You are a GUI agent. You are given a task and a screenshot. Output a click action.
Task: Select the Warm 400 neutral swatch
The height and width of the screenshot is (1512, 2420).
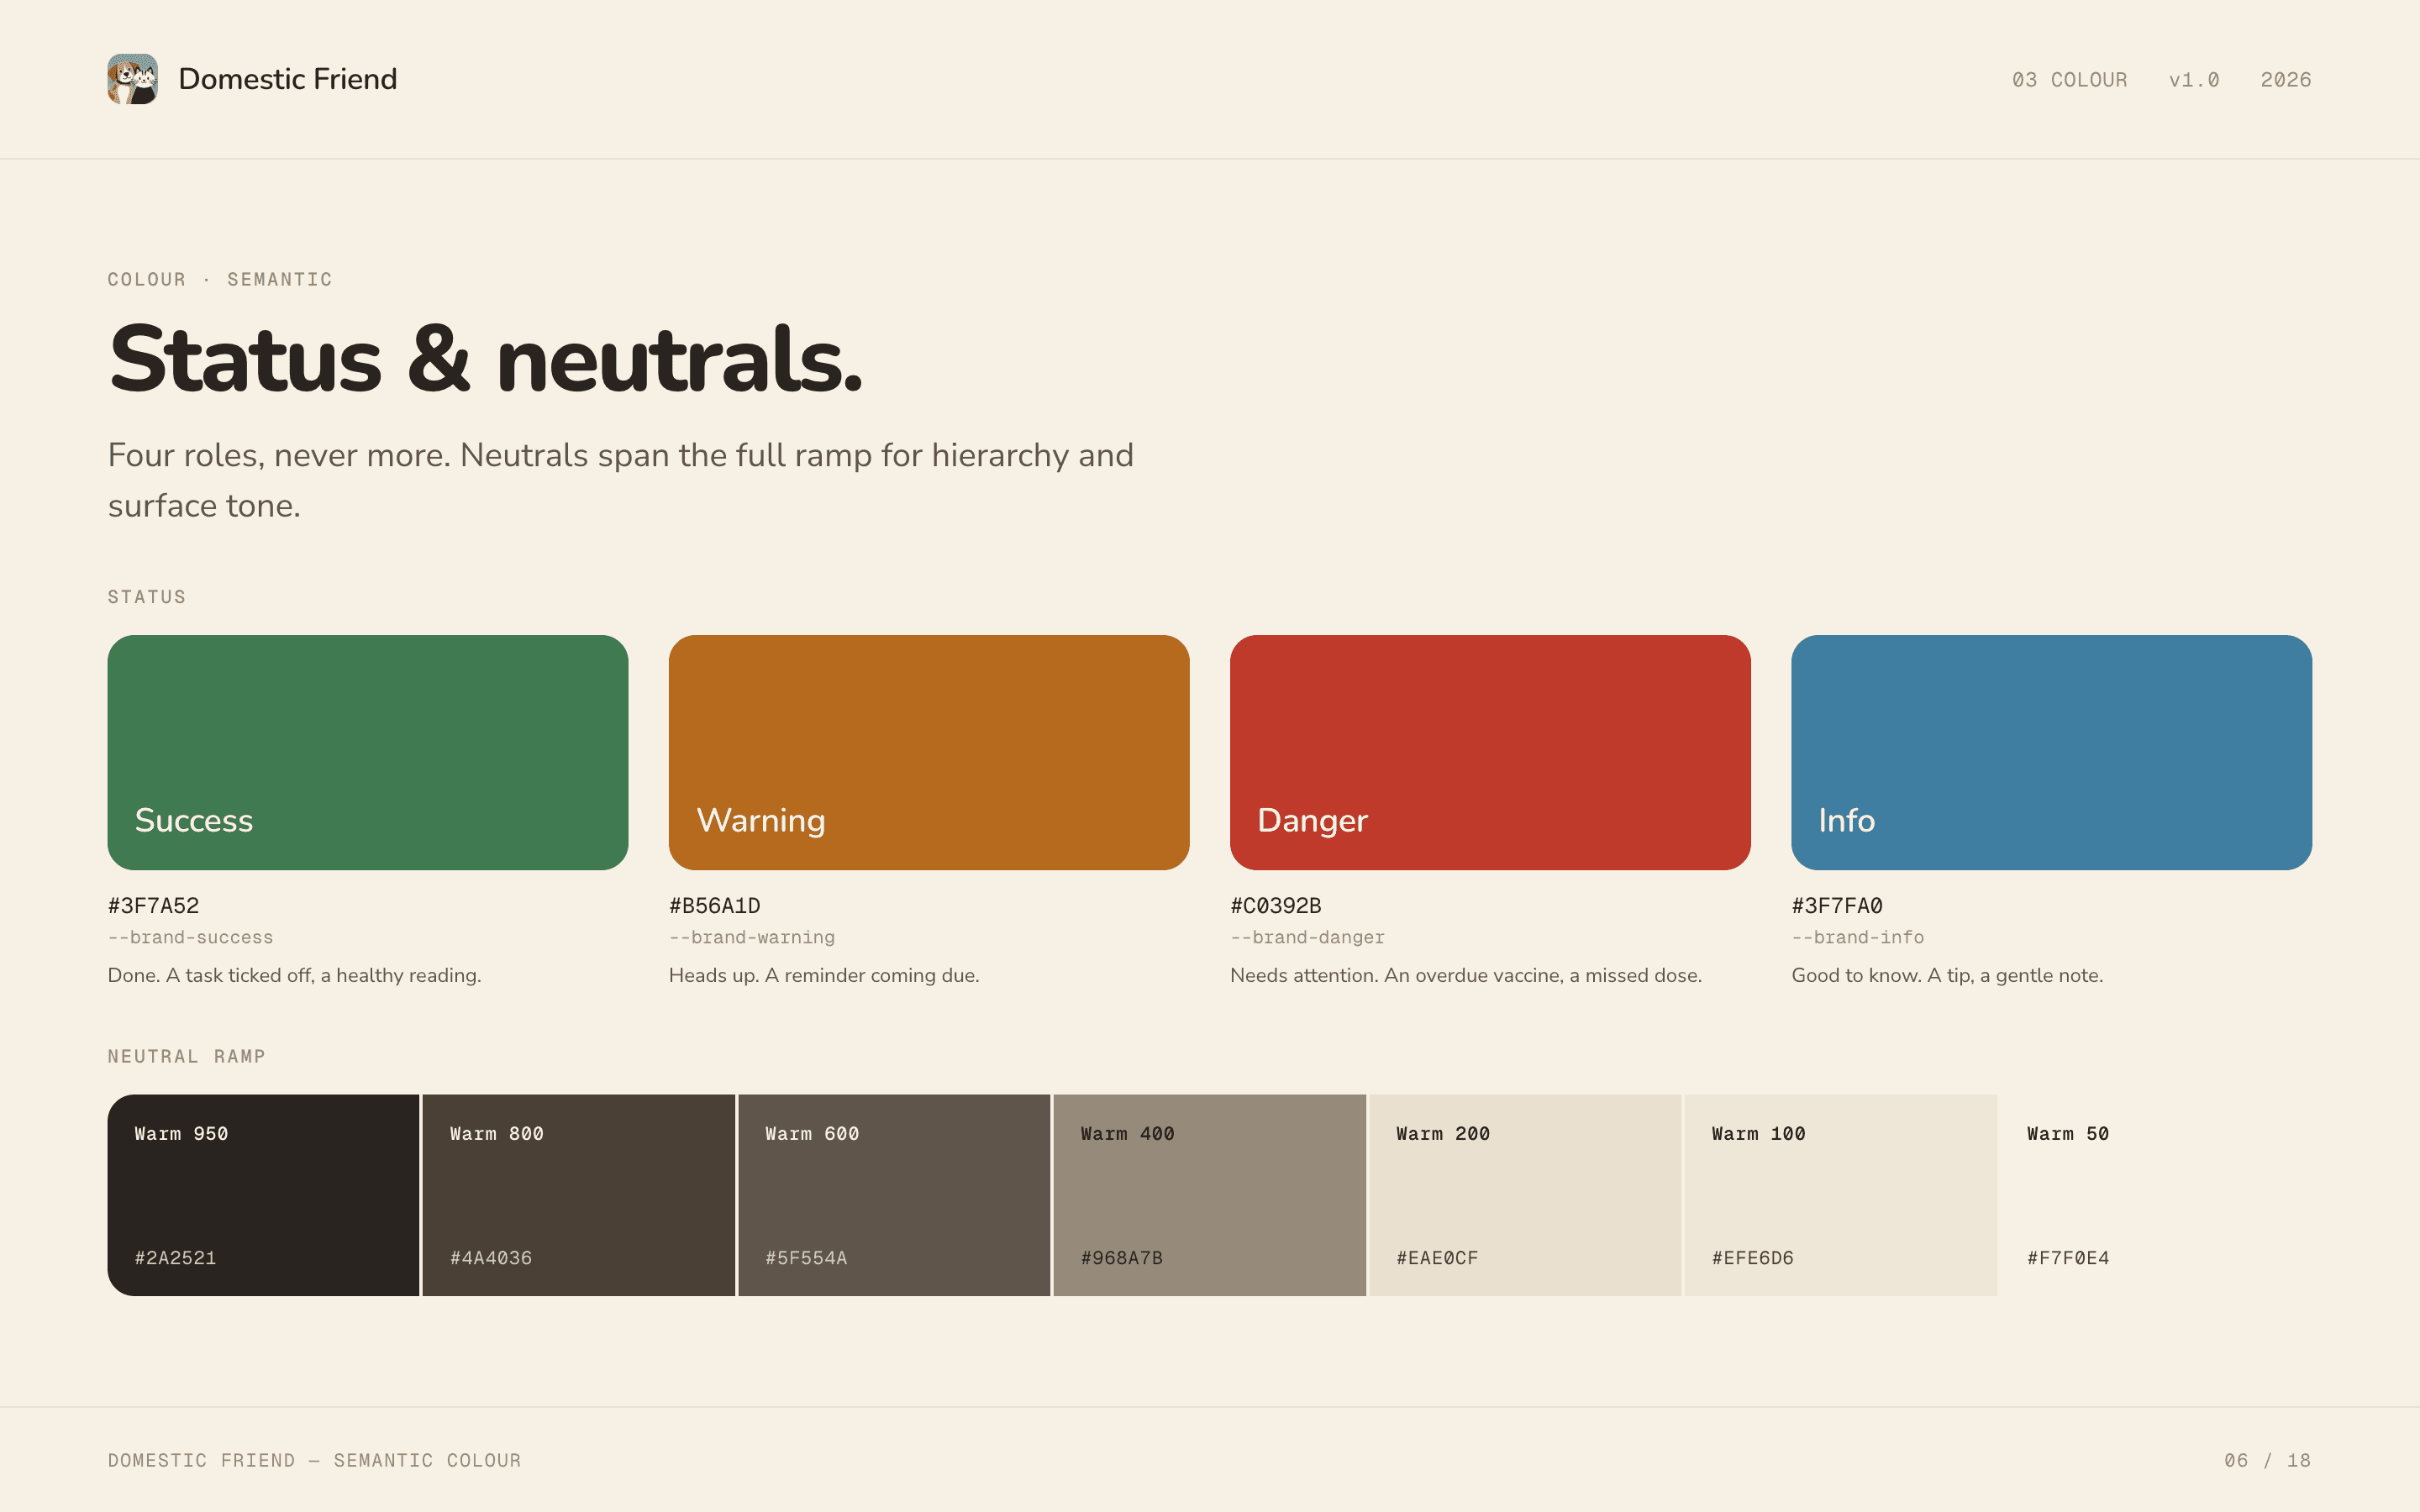[1210, 1195]
